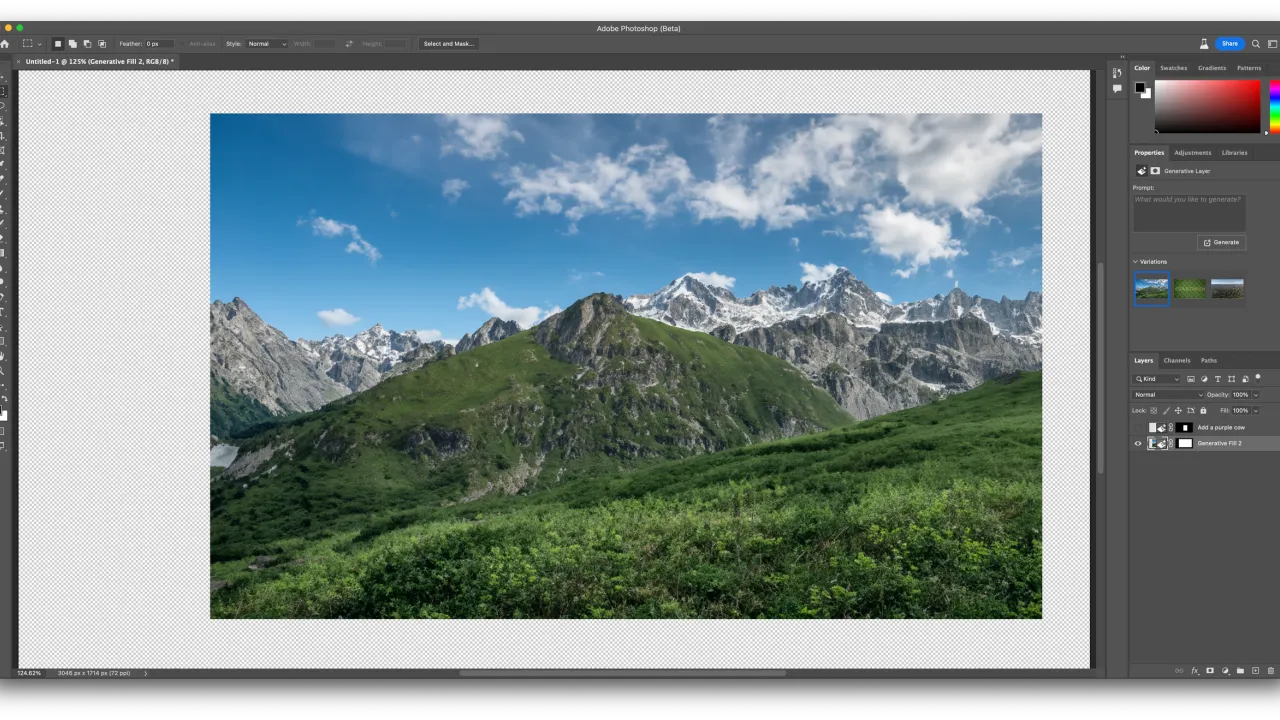The image size is (1280, 720).
Task: Switch to the Paths tab
Action: (x=1209, y=360)
